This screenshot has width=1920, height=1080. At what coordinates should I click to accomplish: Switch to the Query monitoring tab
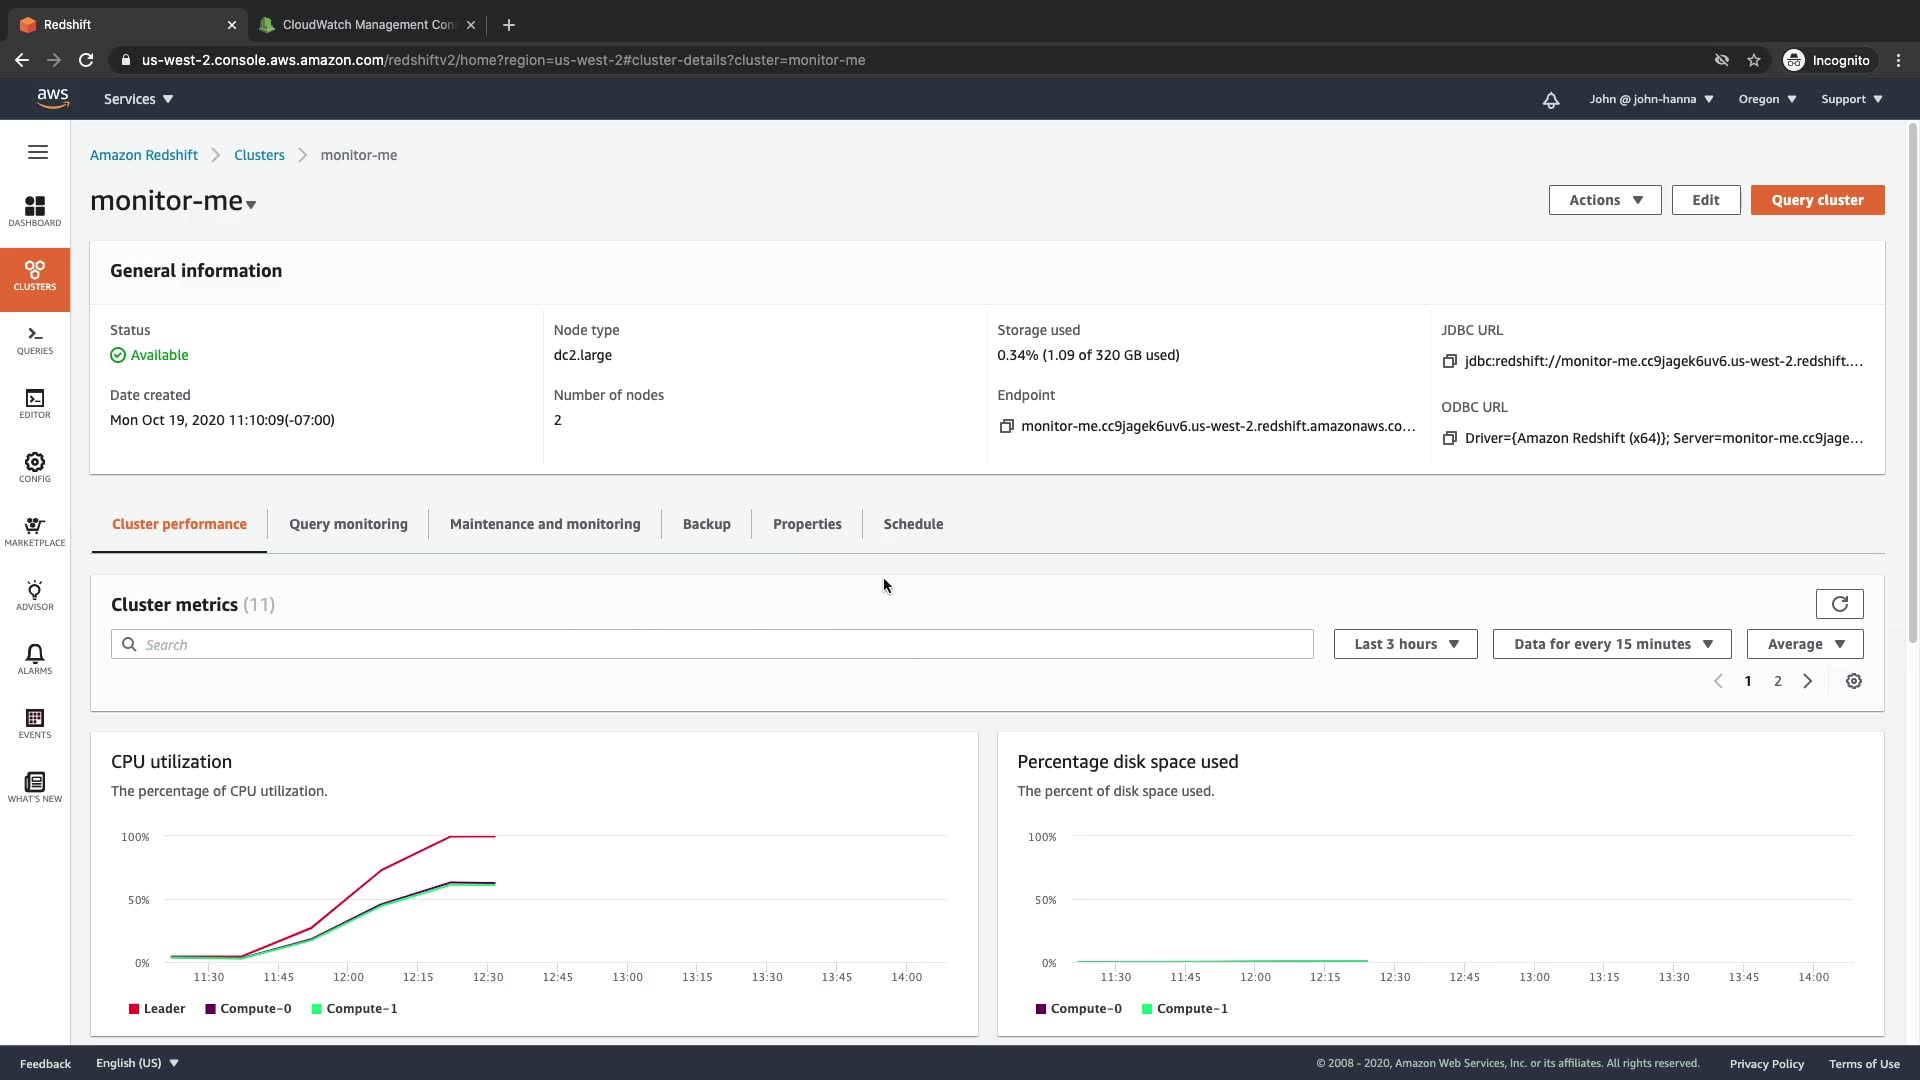tap(348, 524)
